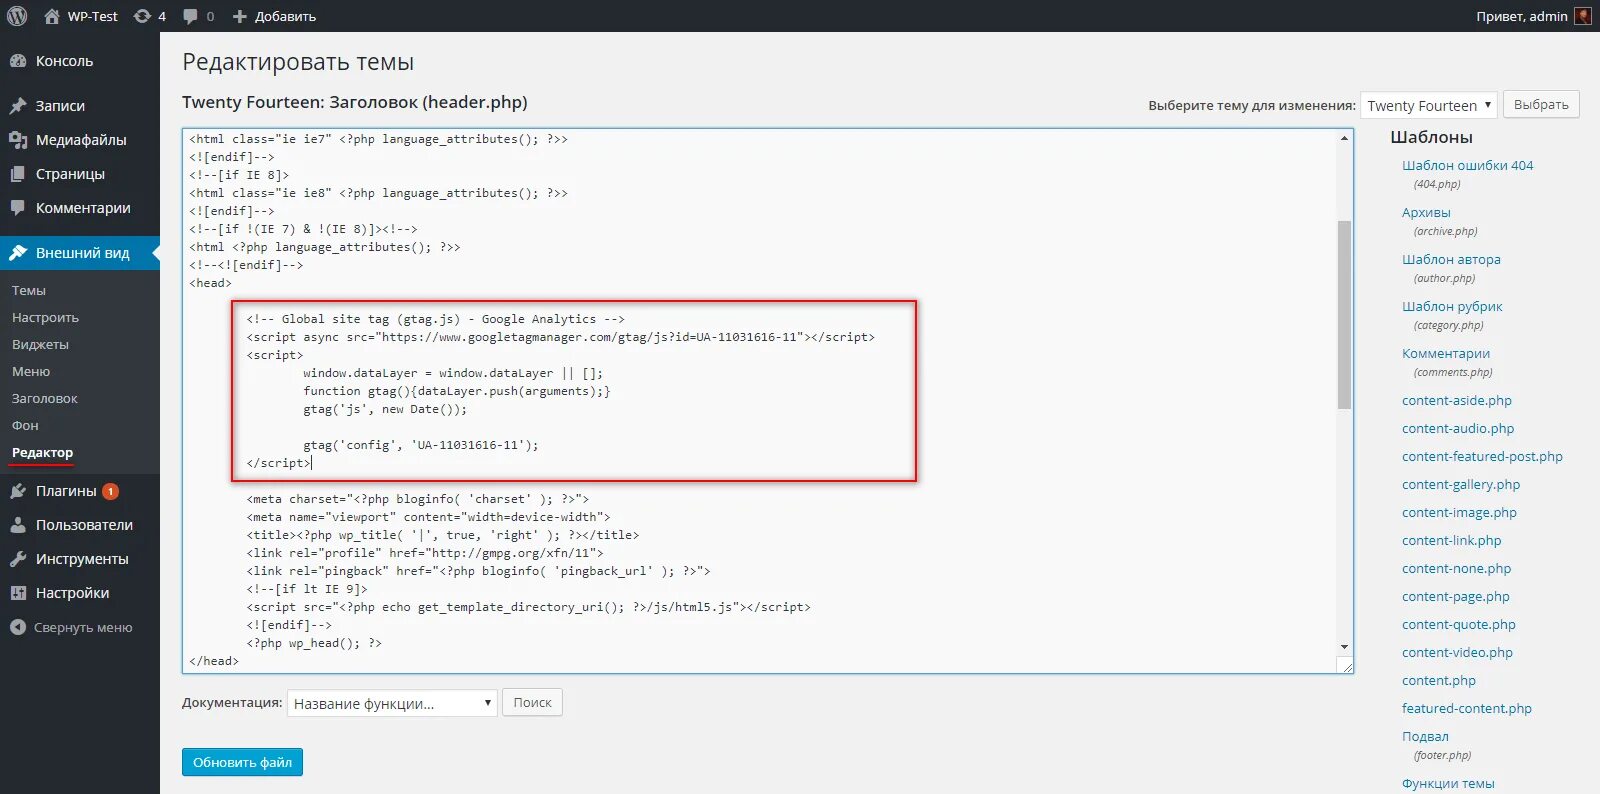This screenshot has width=1600, height=794.
Task: Open content-image.php template
Action: coord(1459,512)
